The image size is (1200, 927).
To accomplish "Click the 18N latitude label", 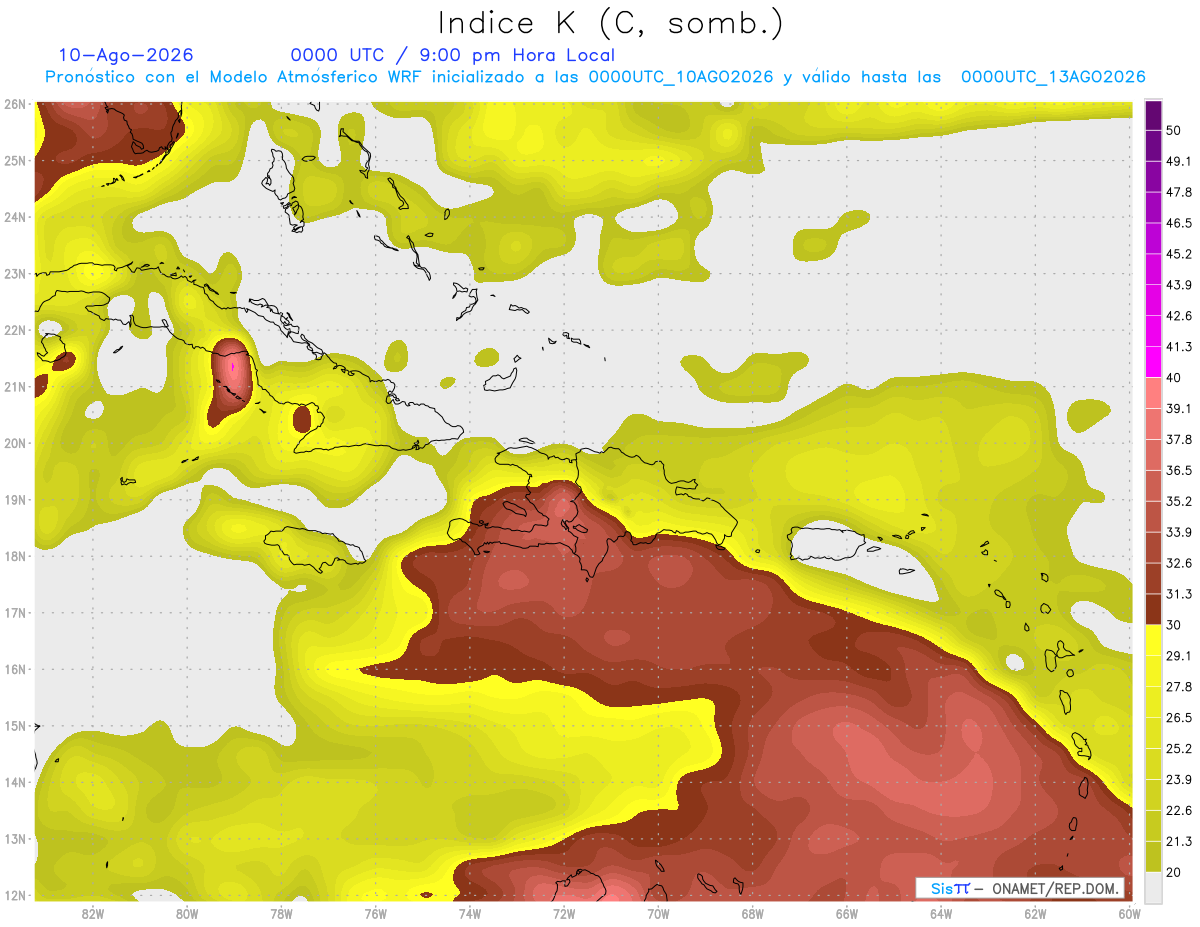I will point(15,556).
